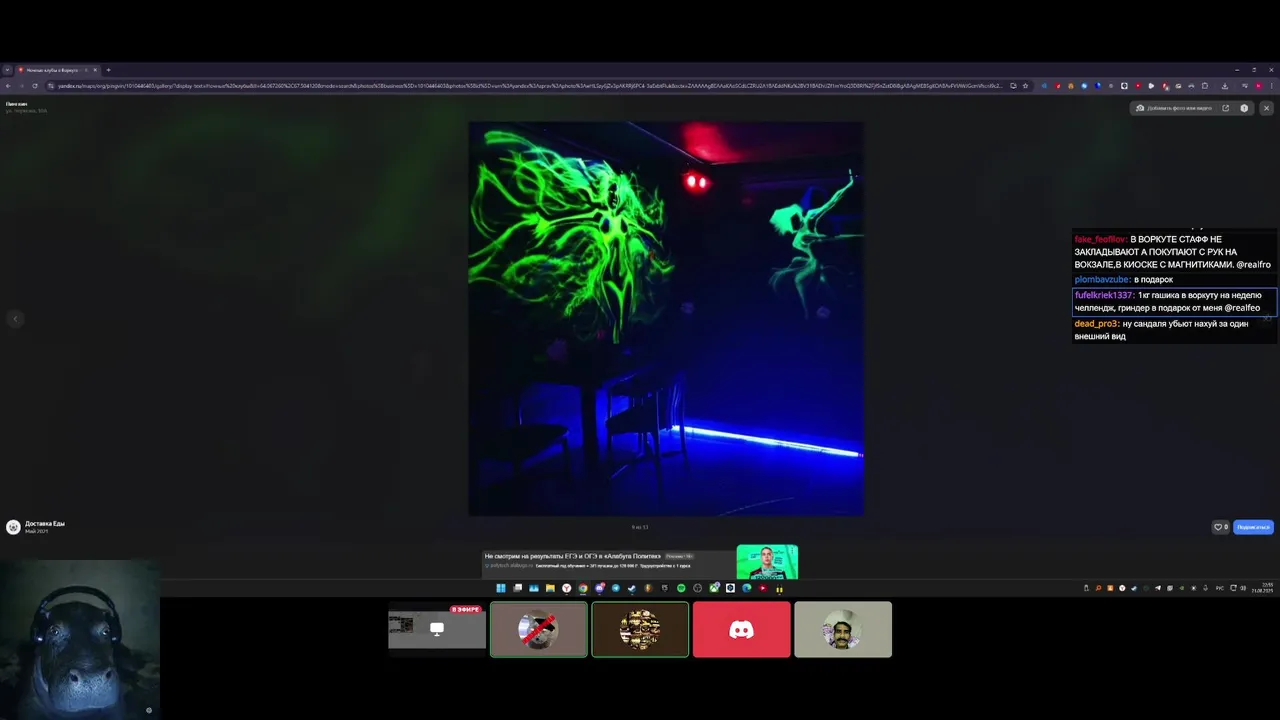Viewport: 1280px width, 720px height.
Task: Go back in the browser
Action: coord(8,86)
